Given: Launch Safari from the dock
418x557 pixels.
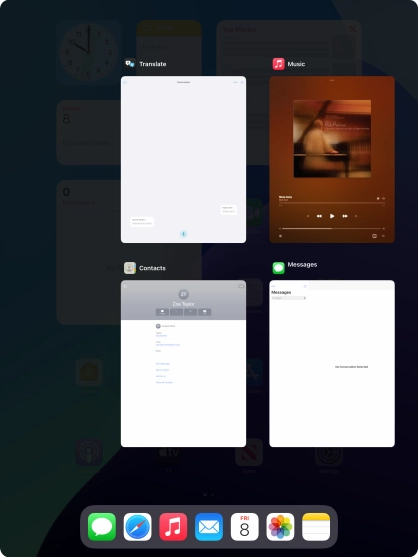Looking at the screenshot, I should (x=137, y=526).
